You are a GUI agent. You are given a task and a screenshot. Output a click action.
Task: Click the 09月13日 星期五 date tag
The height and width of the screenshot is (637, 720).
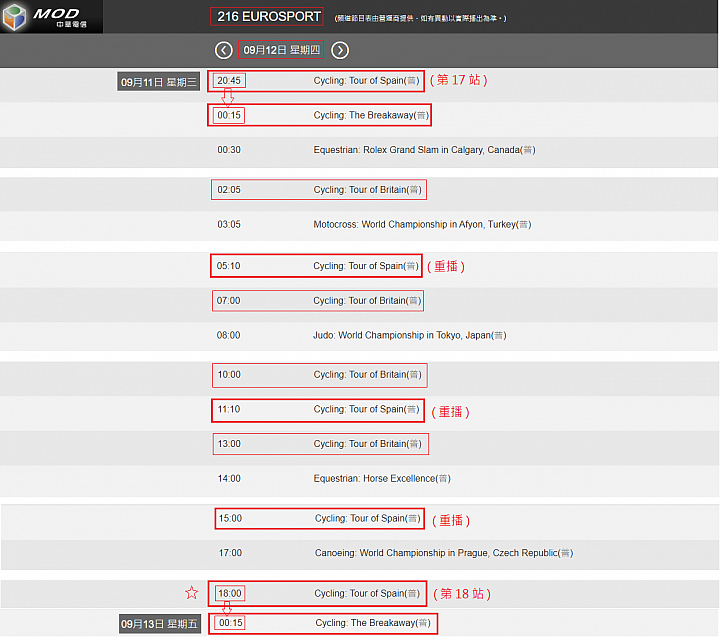coord(159,624)
